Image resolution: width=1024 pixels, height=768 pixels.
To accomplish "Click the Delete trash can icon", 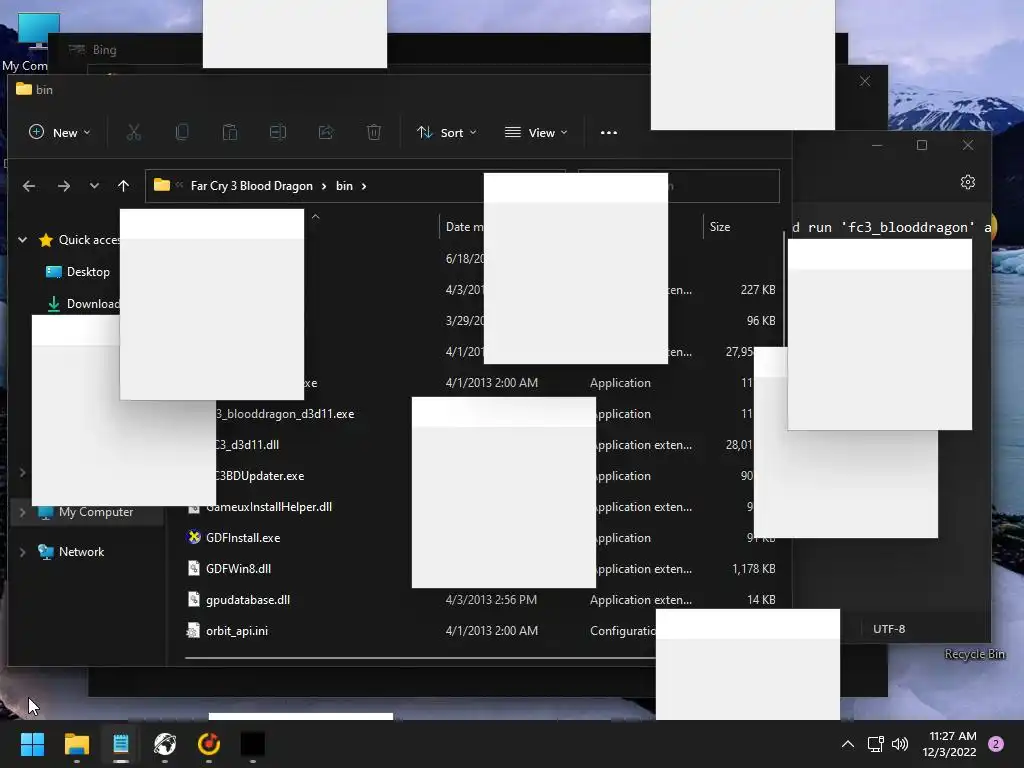I will pyautogui.click(x=374, y=133).
